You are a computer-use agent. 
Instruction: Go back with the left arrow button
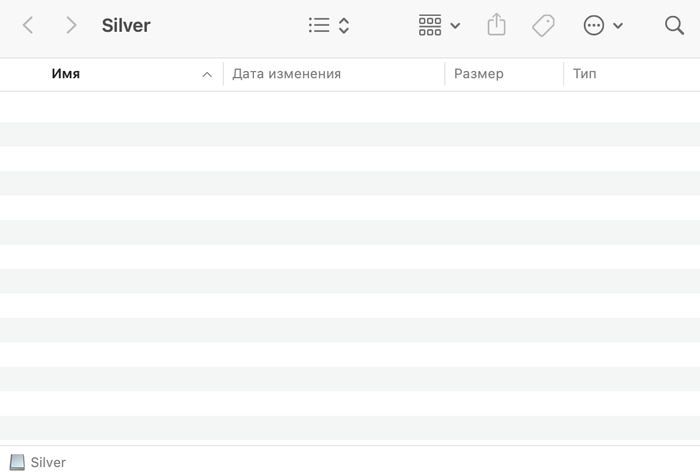(28, 26)
